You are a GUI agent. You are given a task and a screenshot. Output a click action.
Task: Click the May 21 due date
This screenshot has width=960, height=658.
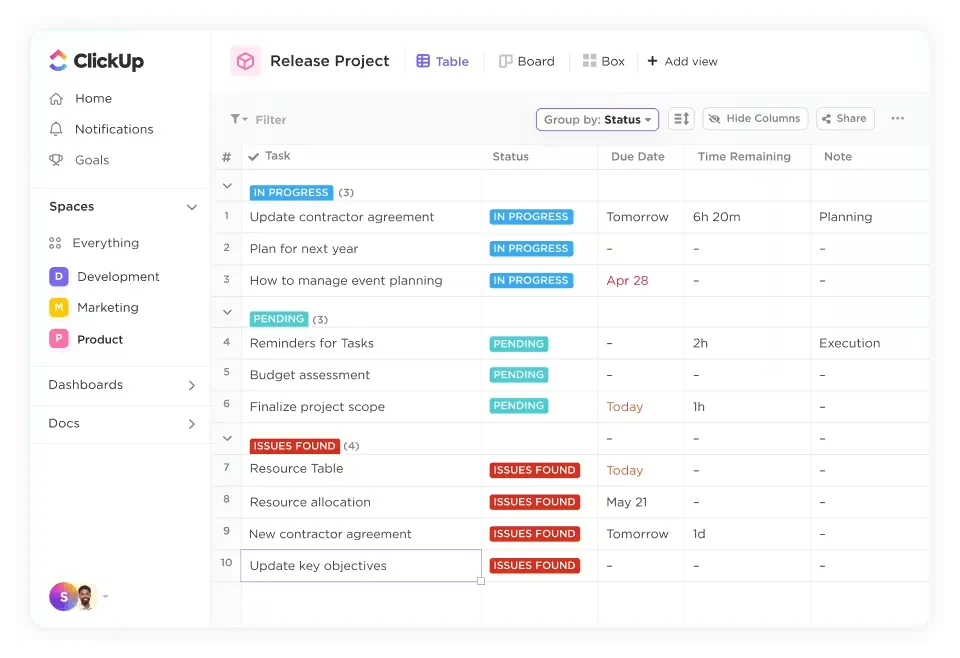click(x=626, y=503)
